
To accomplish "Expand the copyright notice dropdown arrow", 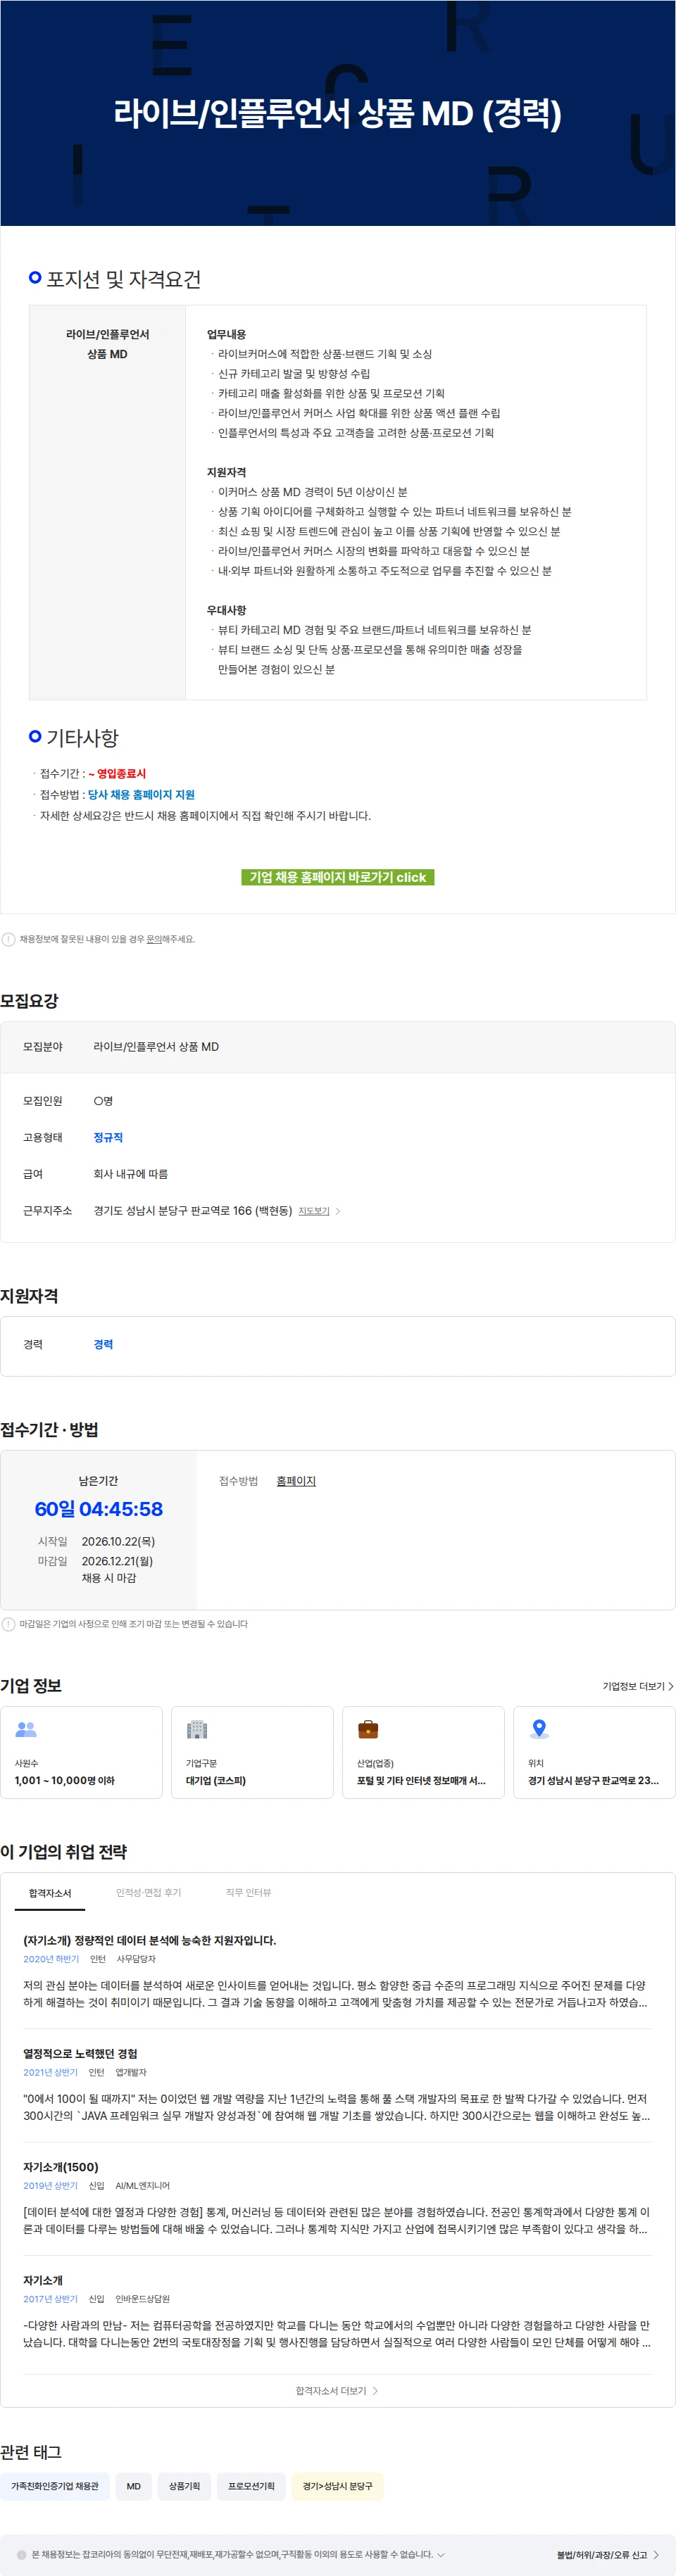I will [441, 2554].
